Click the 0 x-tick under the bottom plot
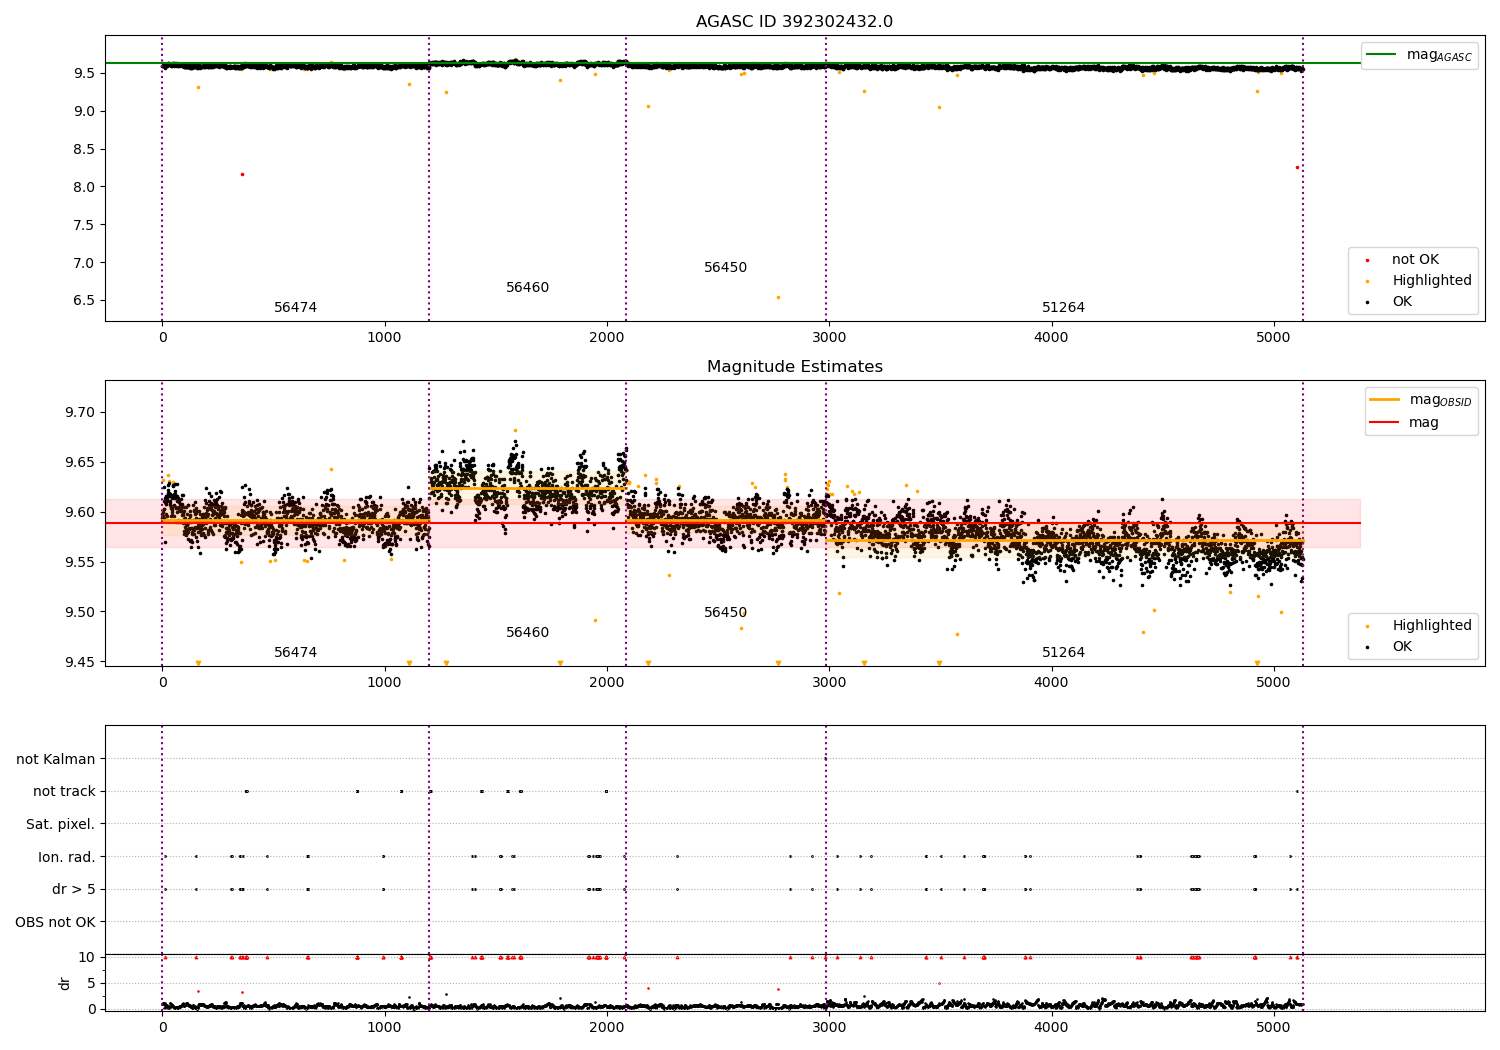 pyautogui.click(x=162, y=1027)
